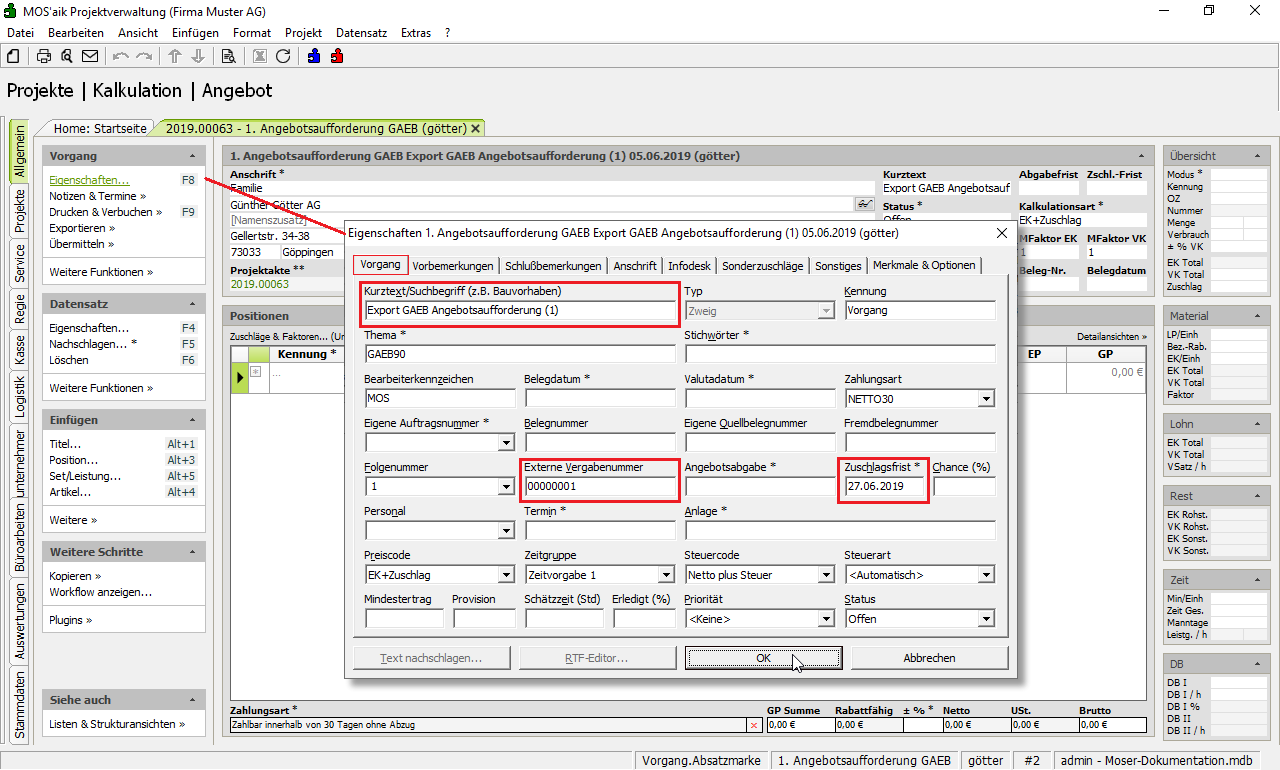The image size is (1280, 770).
Task: Confirm dialog with OK button
Action: coord(763,658)
